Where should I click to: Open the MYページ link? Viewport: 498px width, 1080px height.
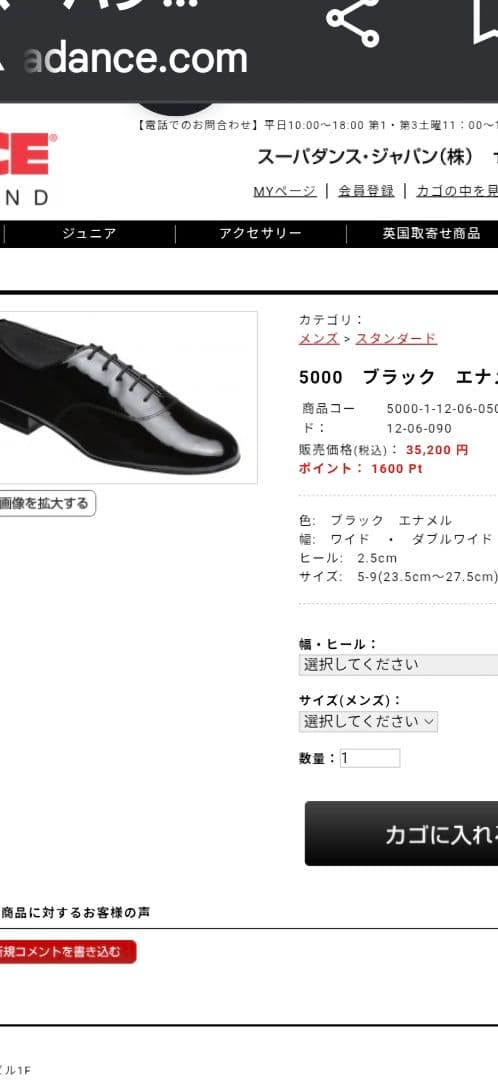pos(285,191)
